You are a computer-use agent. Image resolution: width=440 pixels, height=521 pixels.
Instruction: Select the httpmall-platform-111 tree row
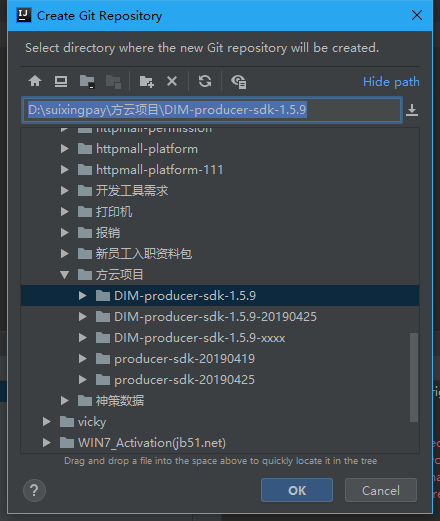[x=220, y=170]
